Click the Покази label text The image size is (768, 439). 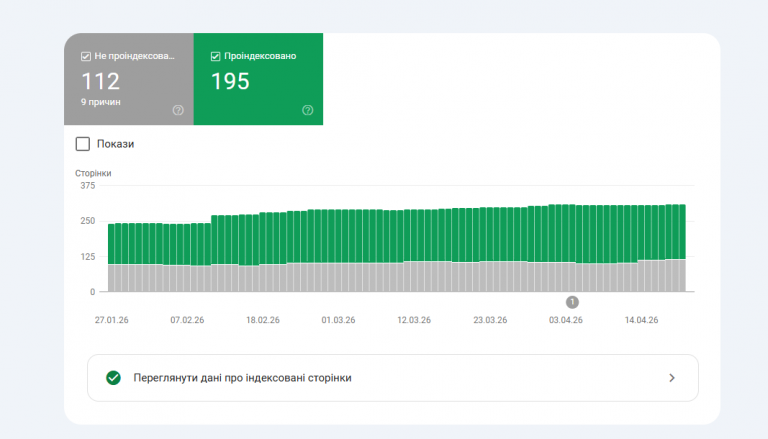coord(115,144)
